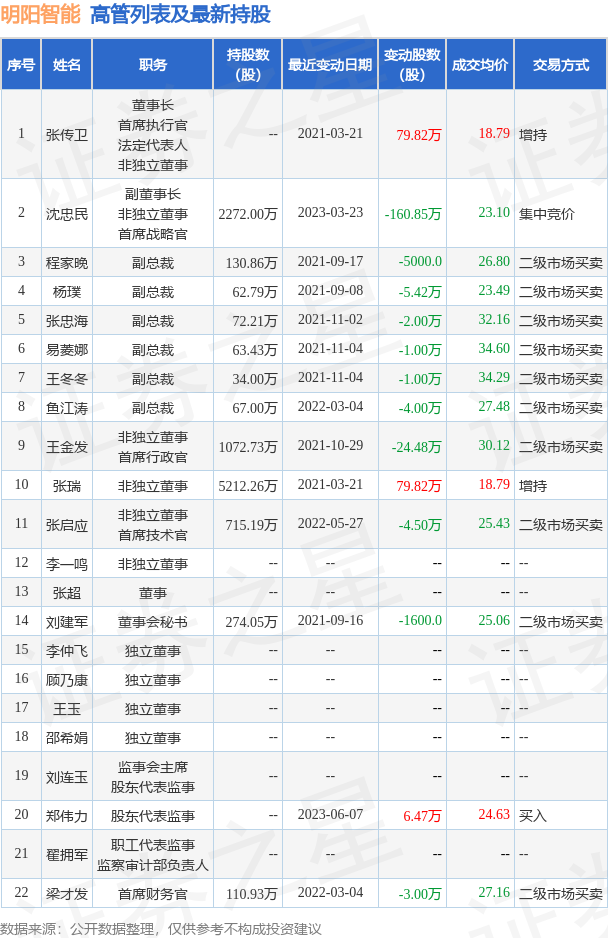
Task: Click the name 沈忠民
Action: point(66,214)
